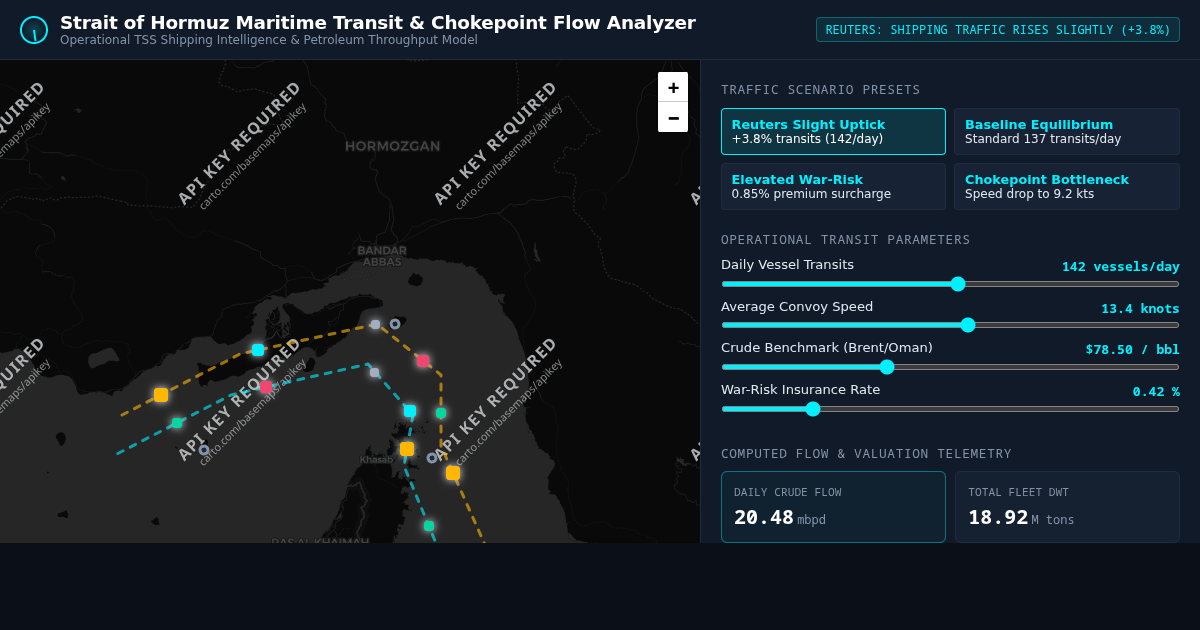This screenshot has width=1200, height=630.
Task: Select cyan vessel marker on teal dashed lane
Action: pos(410,411)
